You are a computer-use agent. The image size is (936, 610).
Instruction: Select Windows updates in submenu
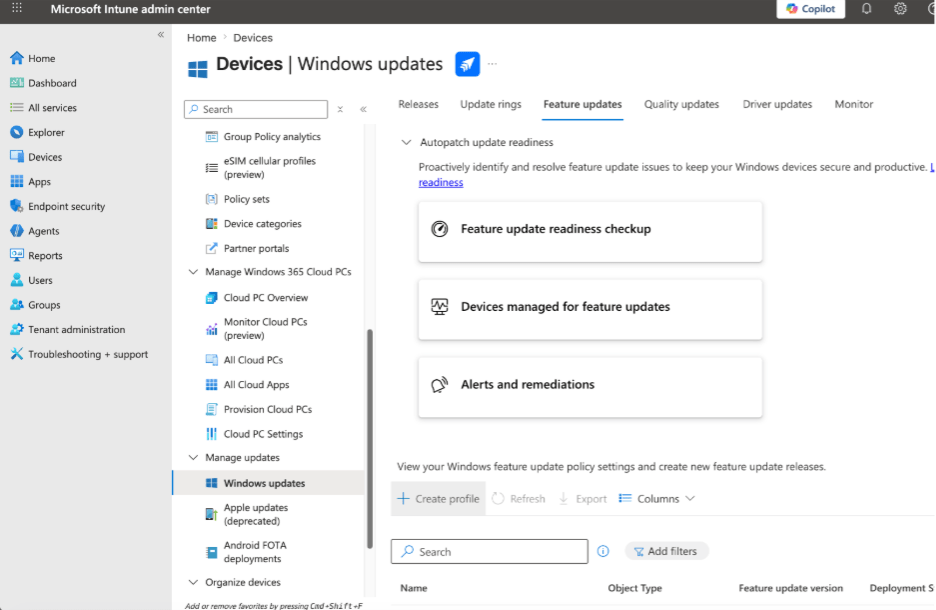click(x=269, y=483)
